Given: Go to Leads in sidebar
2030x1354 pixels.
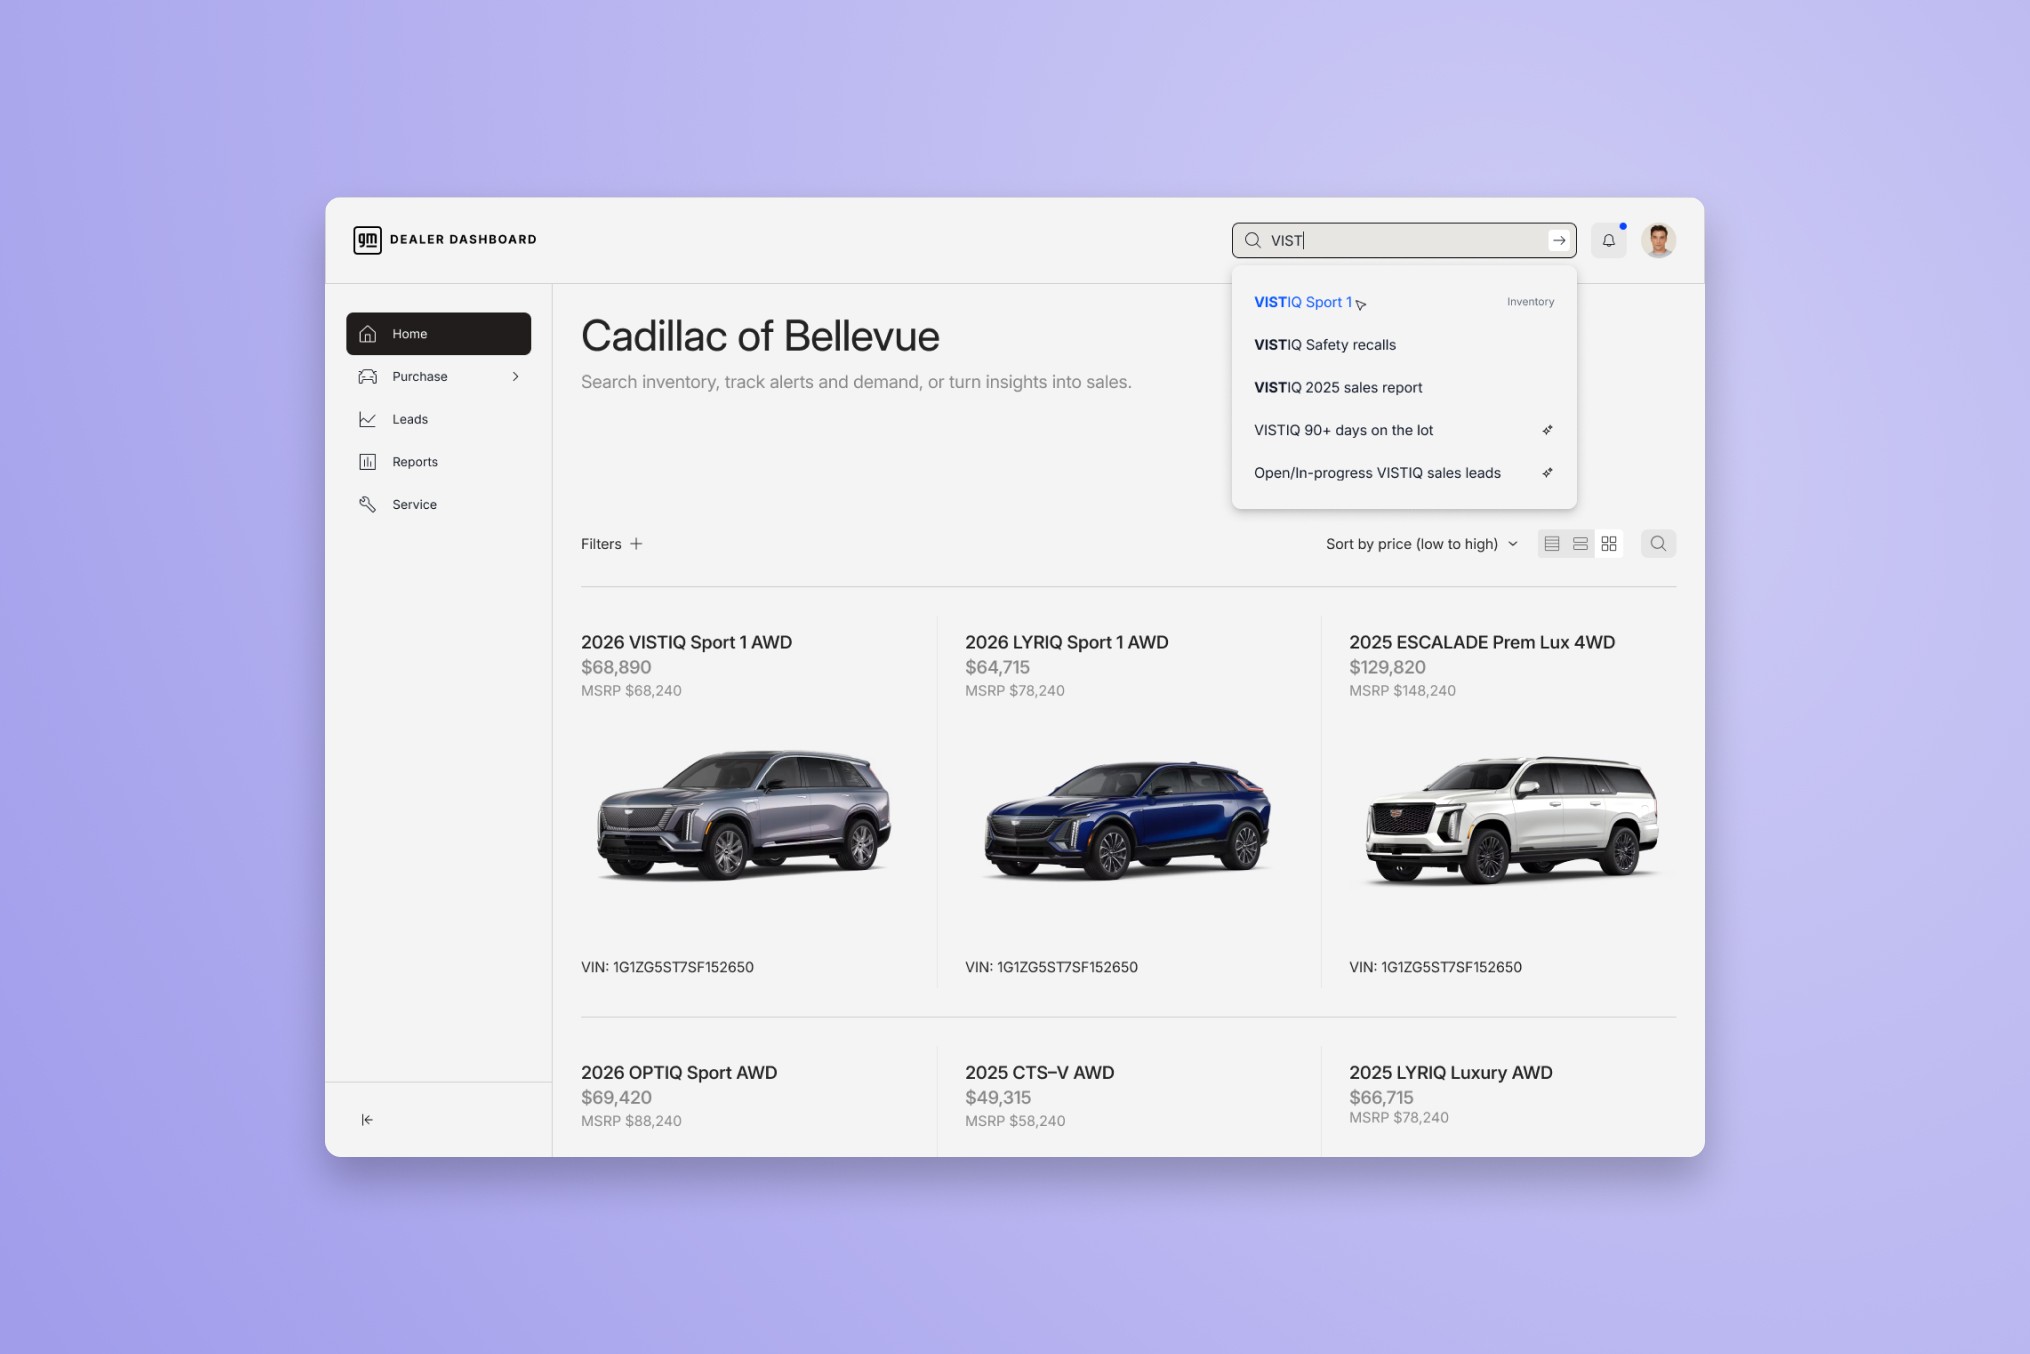Looking at the screenshot, I should (x=410, y=419).
